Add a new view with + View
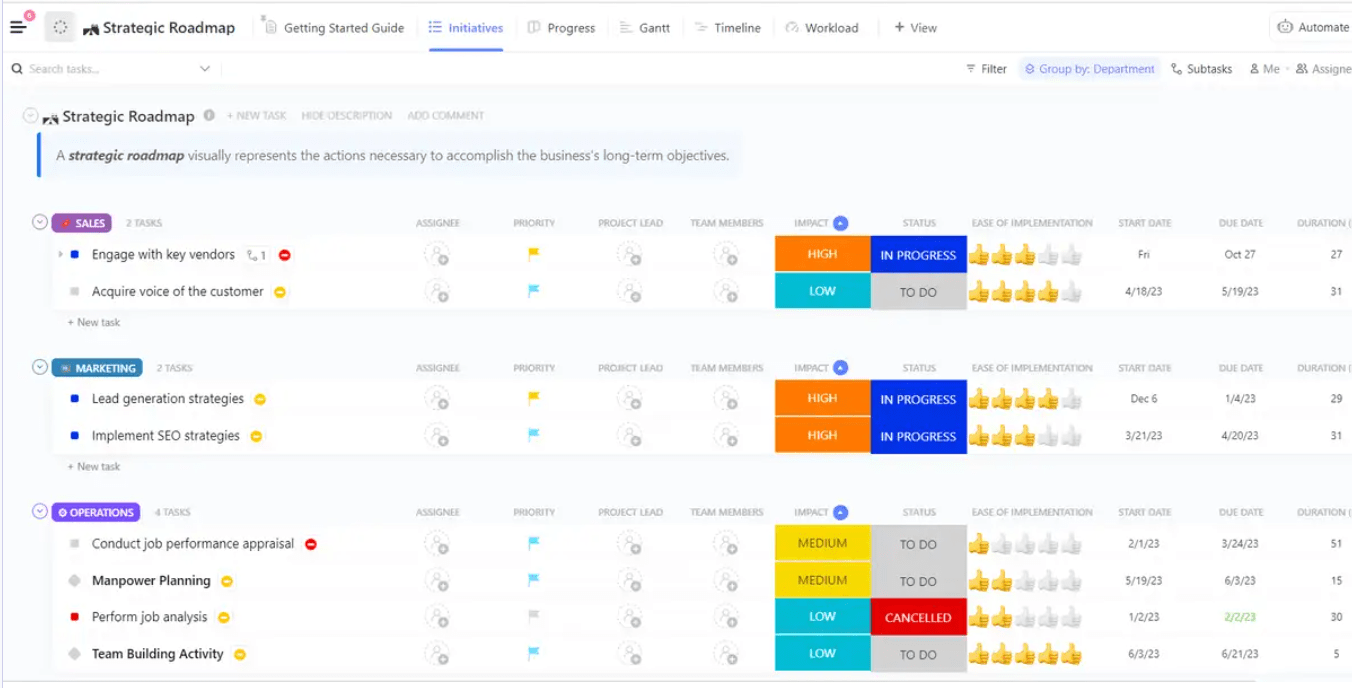Screen dimensions: 1352x688 point(915,28)
